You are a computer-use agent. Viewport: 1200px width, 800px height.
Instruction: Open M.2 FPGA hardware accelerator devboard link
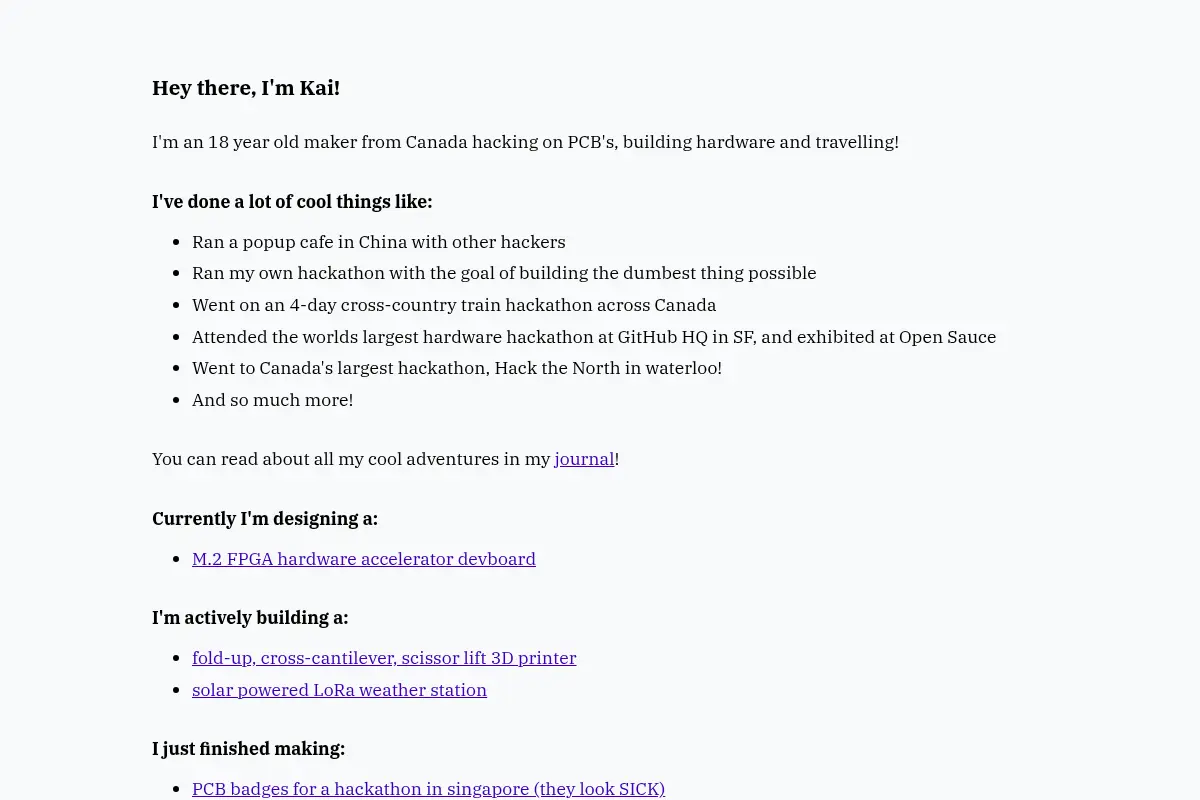click(364, 559)
